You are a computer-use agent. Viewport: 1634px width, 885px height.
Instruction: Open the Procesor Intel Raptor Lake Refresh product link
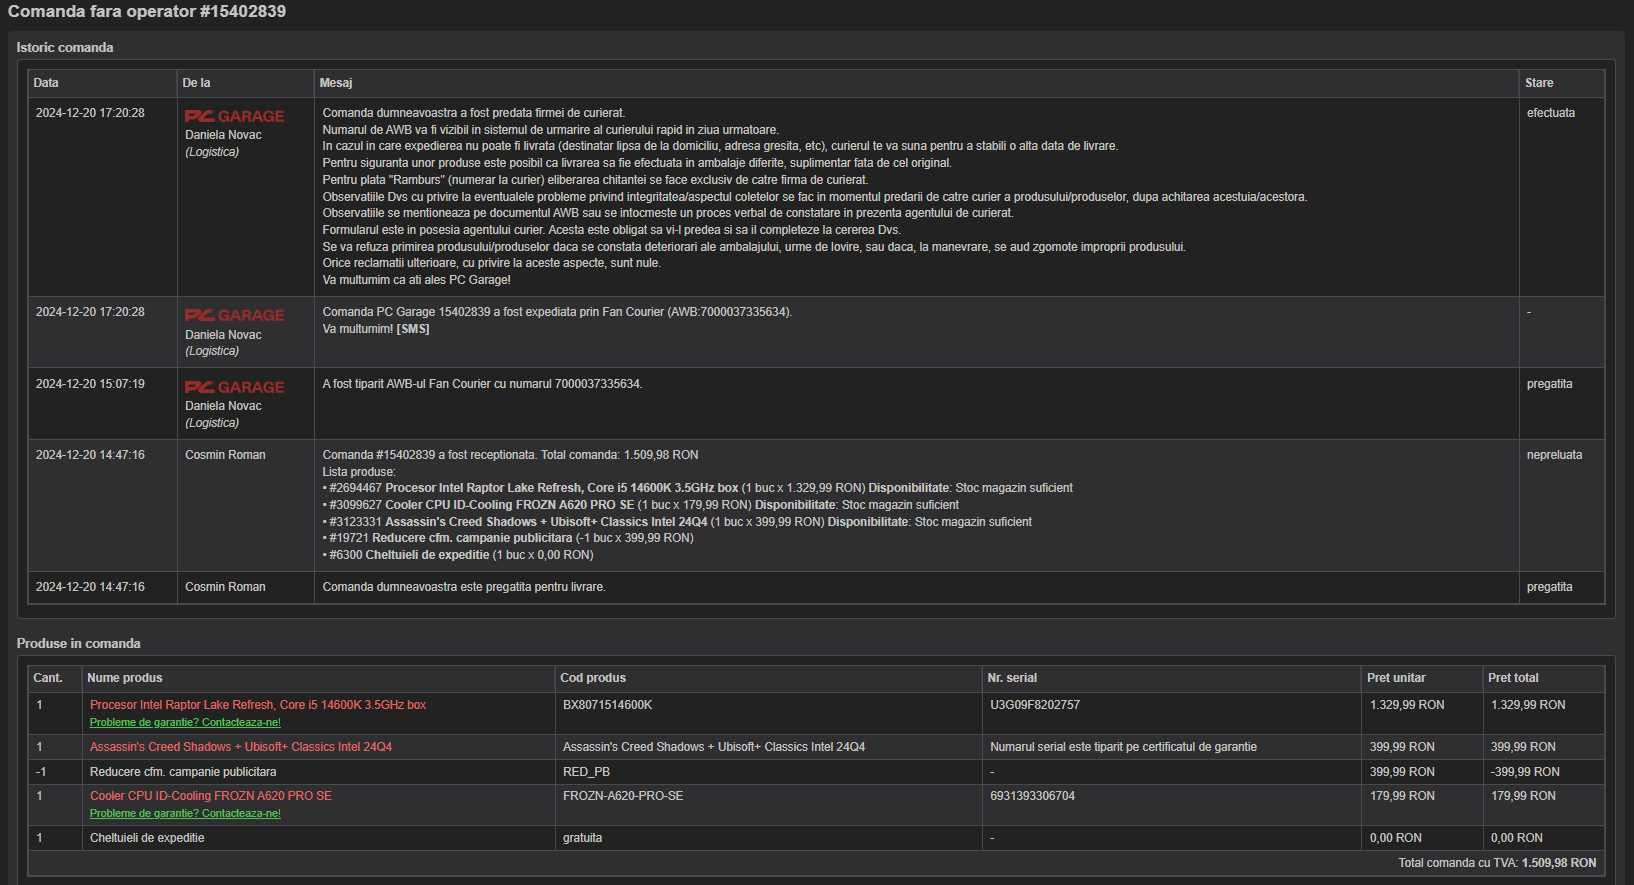click(258, 705)
